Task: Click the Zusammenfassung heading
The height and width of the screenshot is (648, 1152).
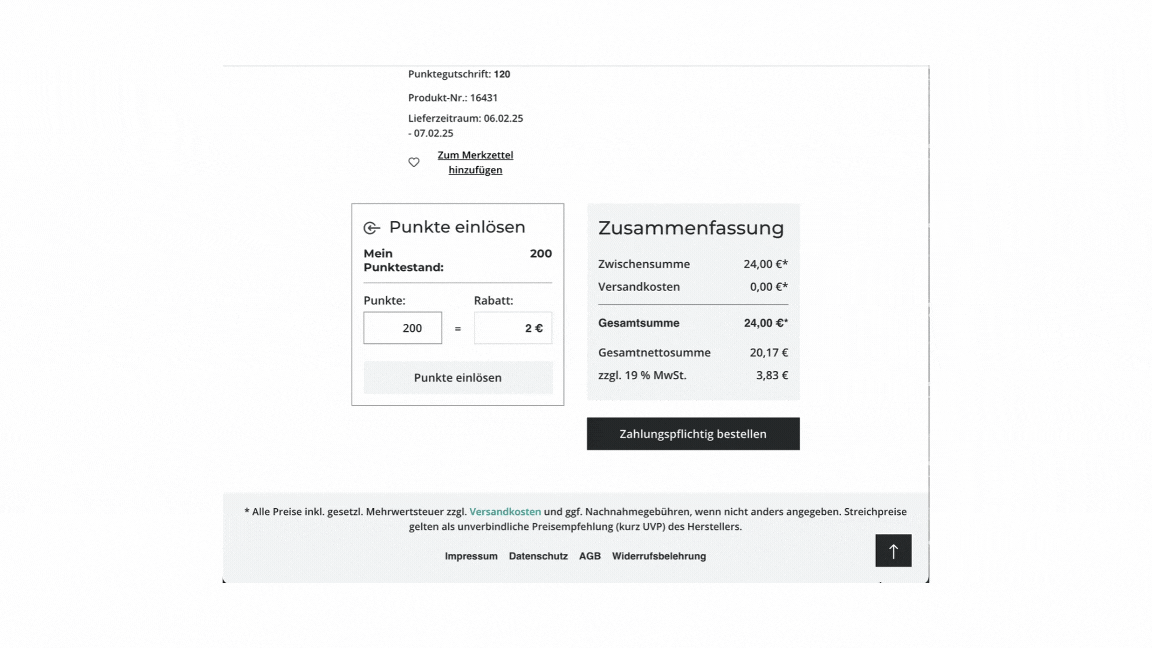Action: pyautogui.click(x=691, y=228)
